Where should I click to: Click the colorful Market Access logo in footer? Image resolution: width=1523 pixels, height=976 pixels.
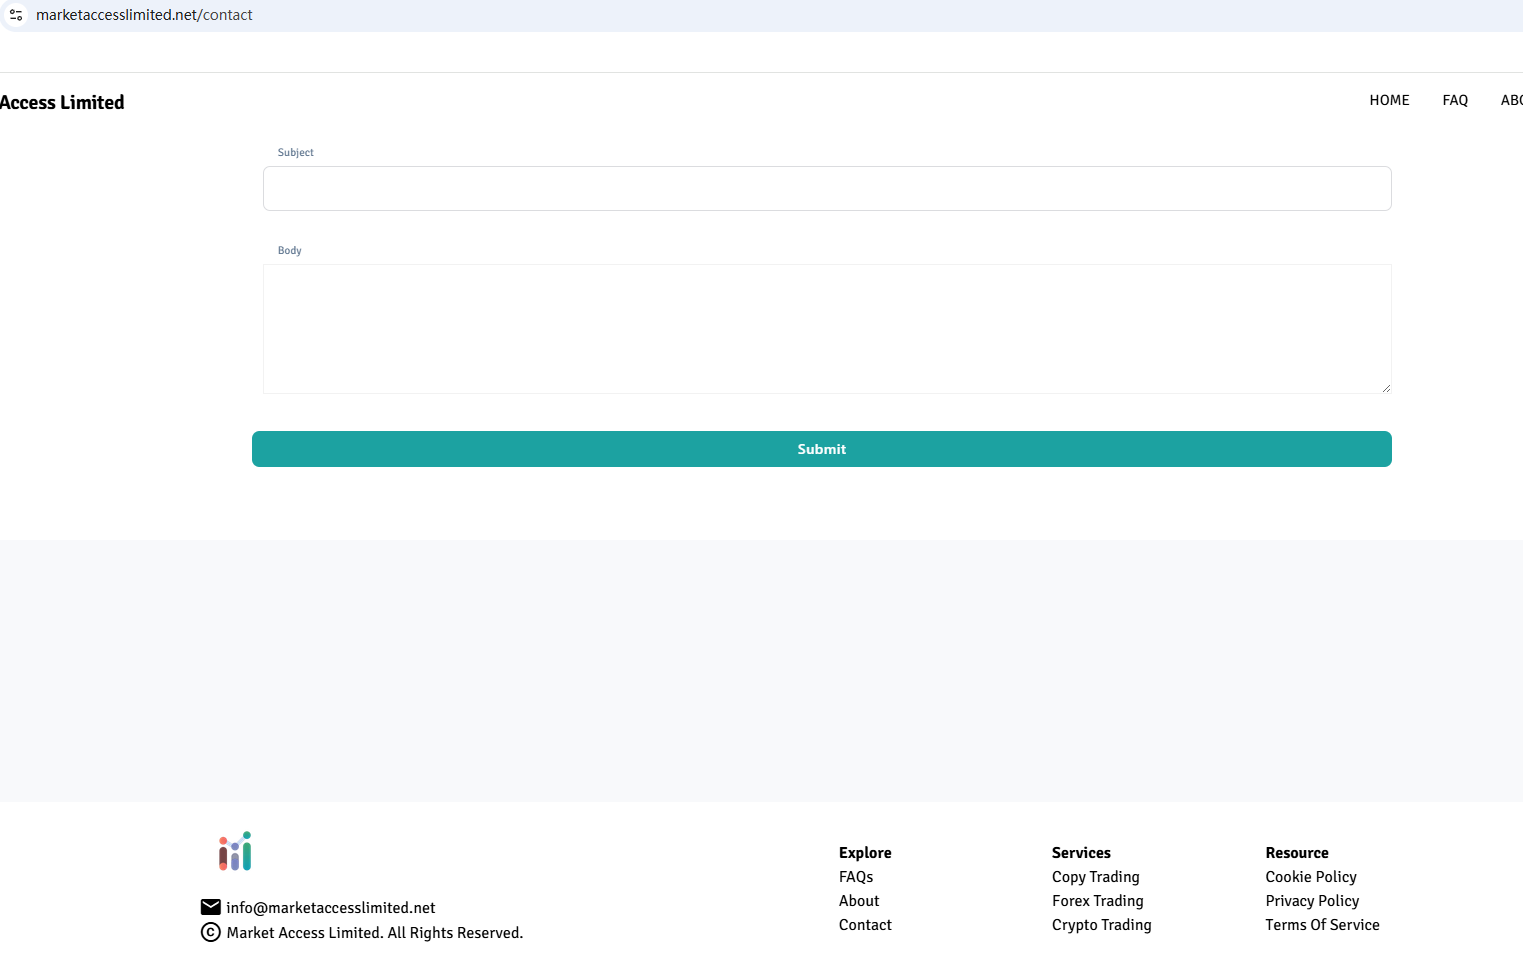tap(235, 851)
